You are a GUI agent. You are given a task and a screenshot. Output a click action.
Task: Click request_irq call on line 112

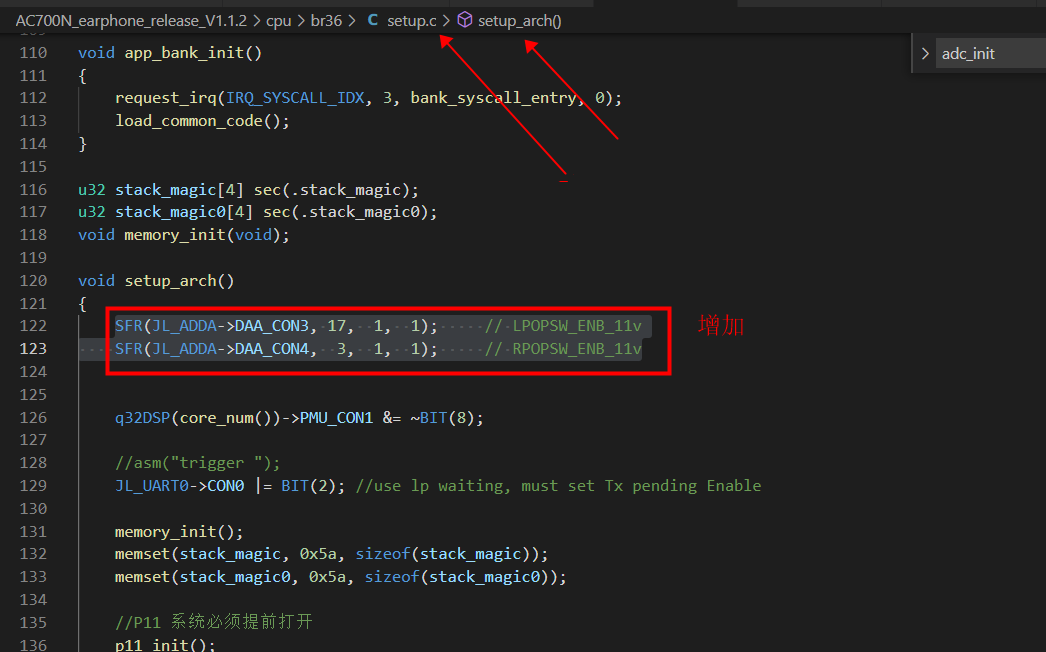(165, 98)
